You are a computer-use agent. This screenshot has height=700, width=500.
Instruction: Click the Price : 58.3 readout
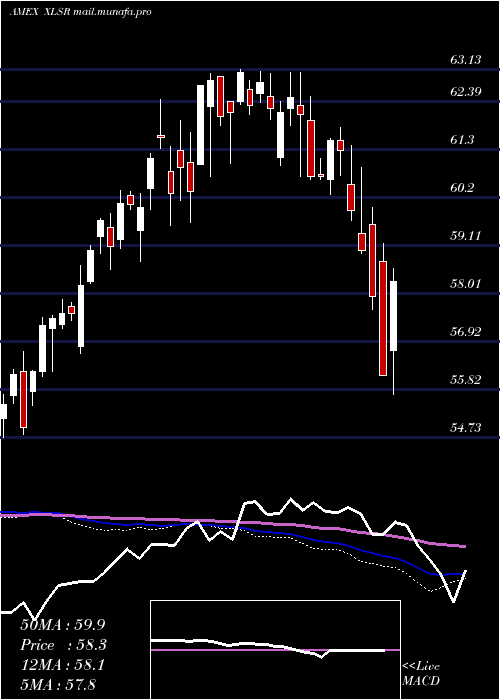point(65,645)
